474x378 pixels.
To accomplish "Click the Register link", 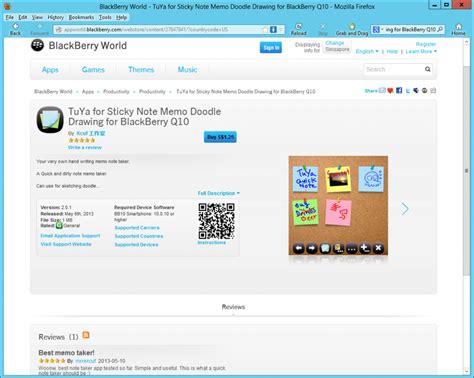I will coord(426,44).
